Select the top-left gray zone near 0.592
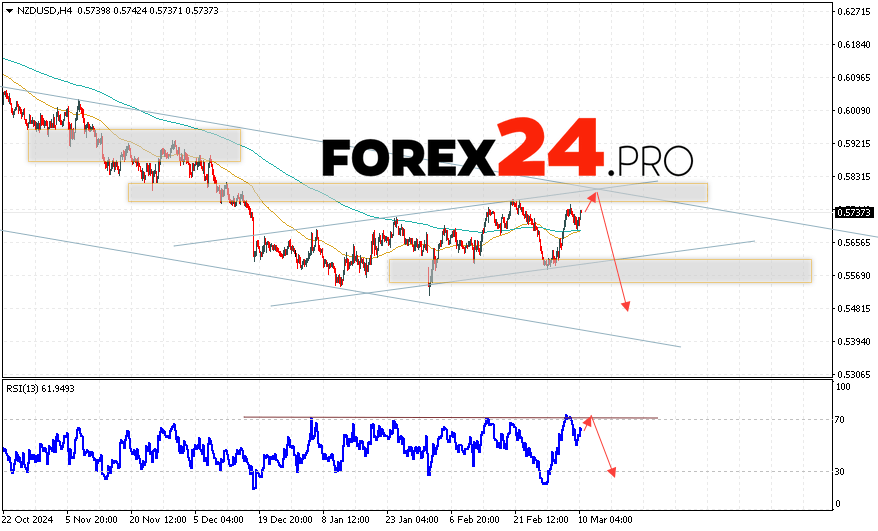Viewport: 878px width, 531px height. coord(134,144)
